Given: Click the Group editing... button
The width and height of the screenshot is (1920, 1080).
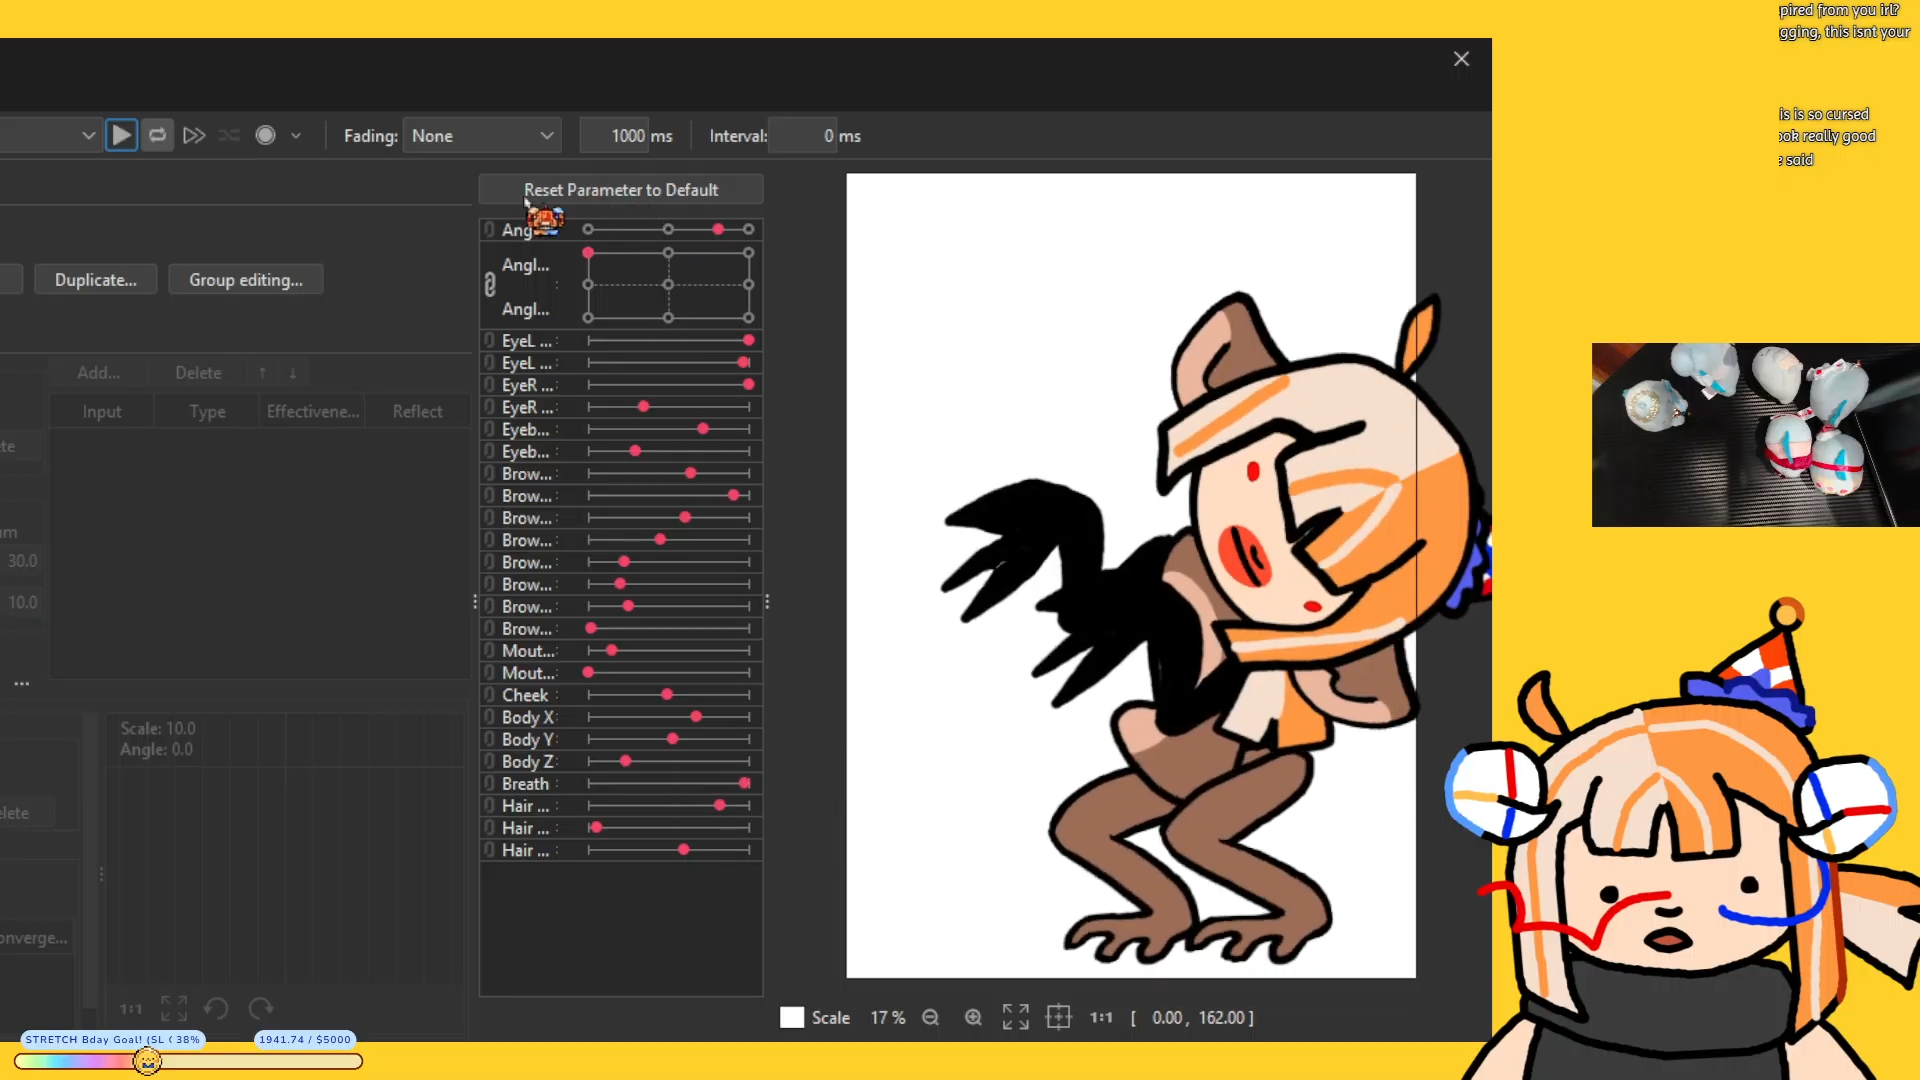Looking at the screenshot, I should tap(245, 280).
